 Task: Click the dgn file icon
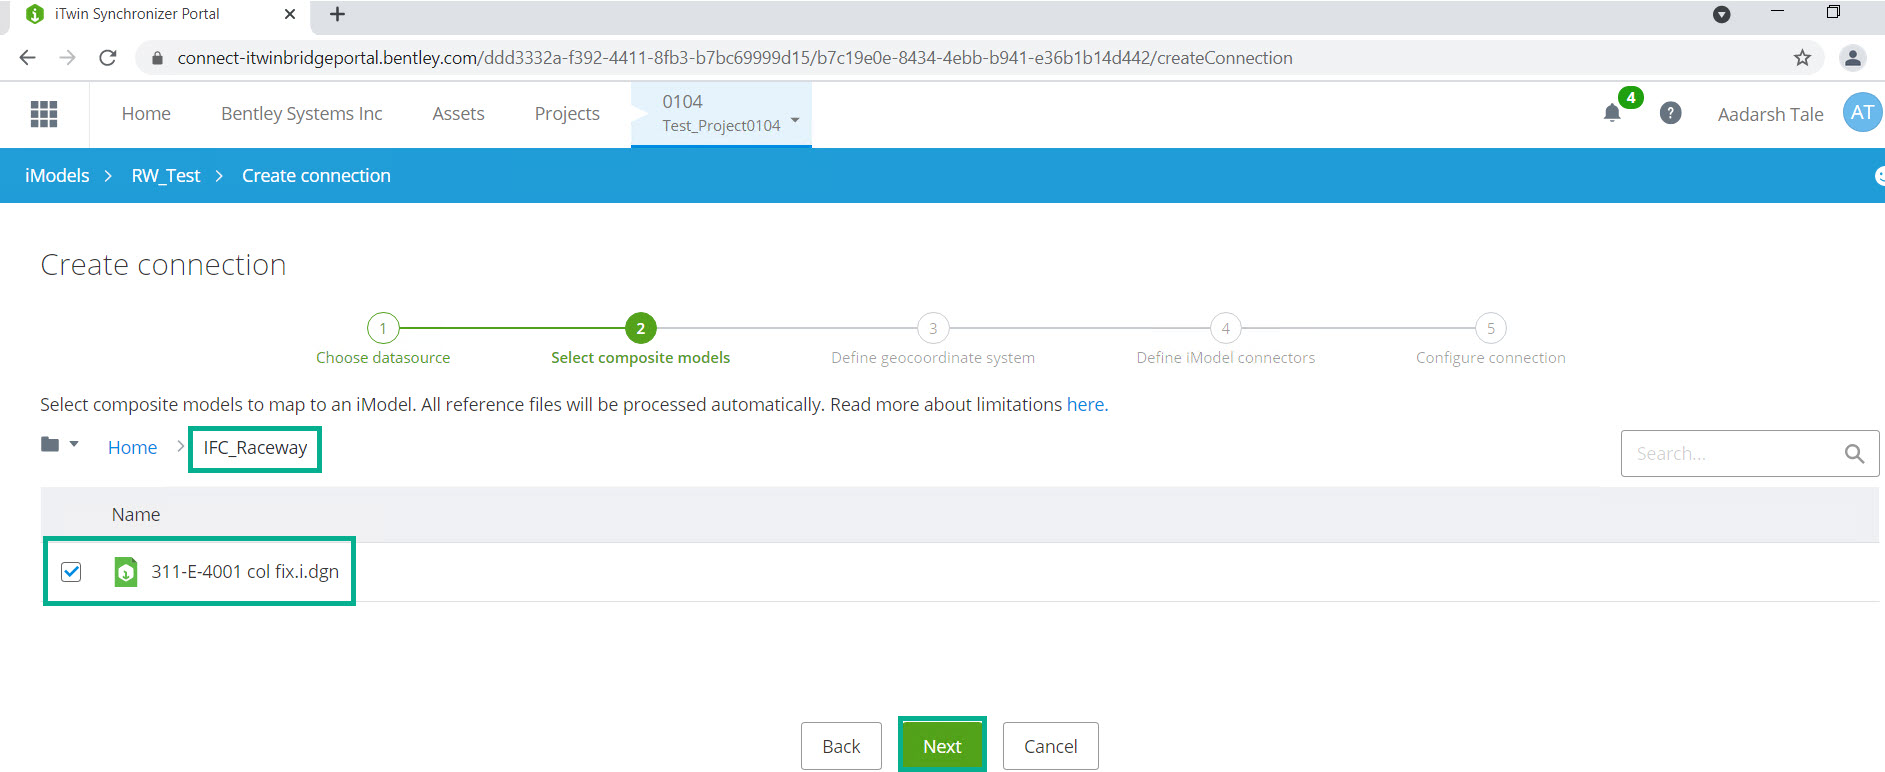125,572
